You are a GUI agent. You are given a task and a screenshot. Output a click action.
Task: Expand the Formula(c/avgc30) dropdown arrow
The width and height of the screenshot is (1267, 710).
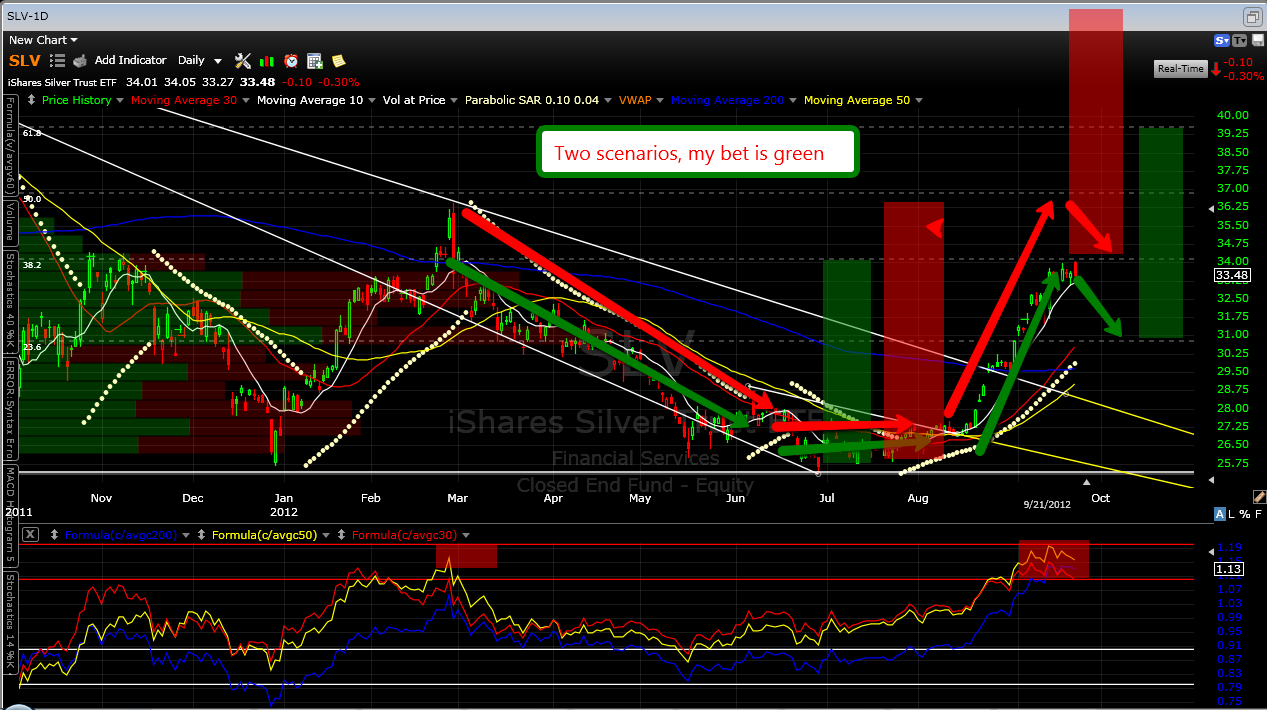point(466,534)
